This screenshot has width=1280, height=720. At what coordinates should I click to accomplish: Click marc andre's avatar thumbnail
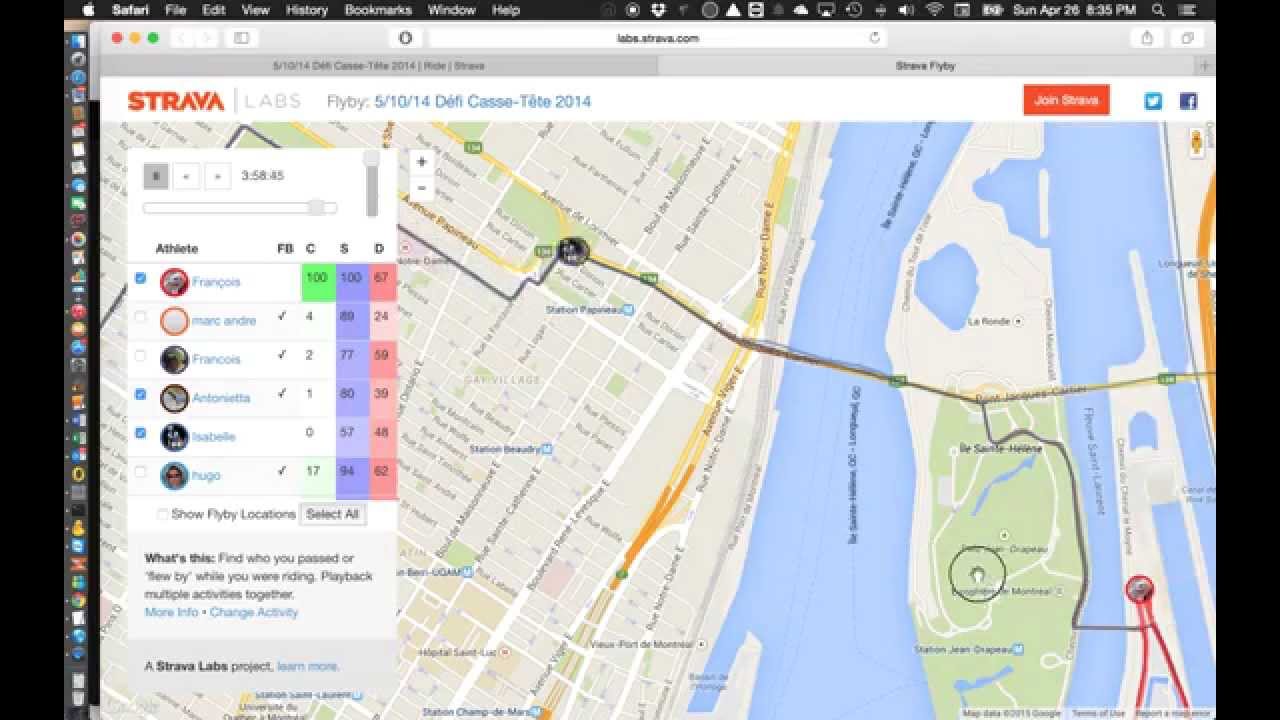point(174,321)
